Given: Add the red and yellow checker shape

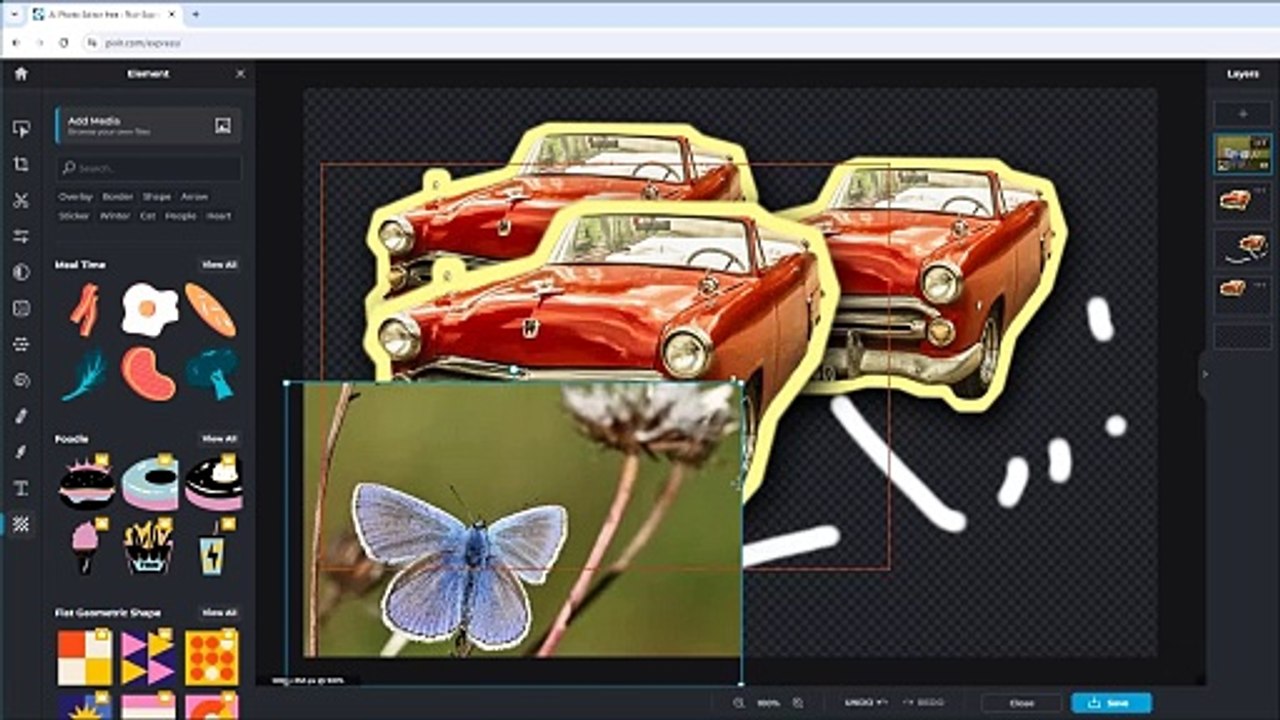Looking at the screenshot, I should click(85, 657).
